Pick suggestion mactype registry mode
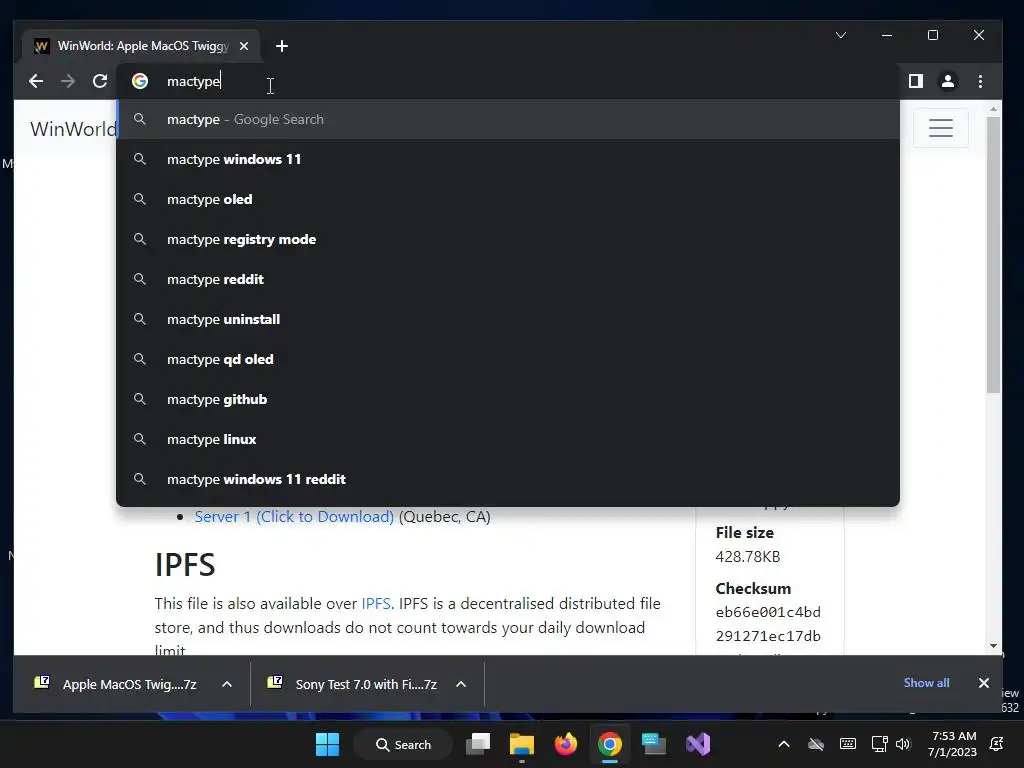1024x768 pixels. tap(508, 240)
